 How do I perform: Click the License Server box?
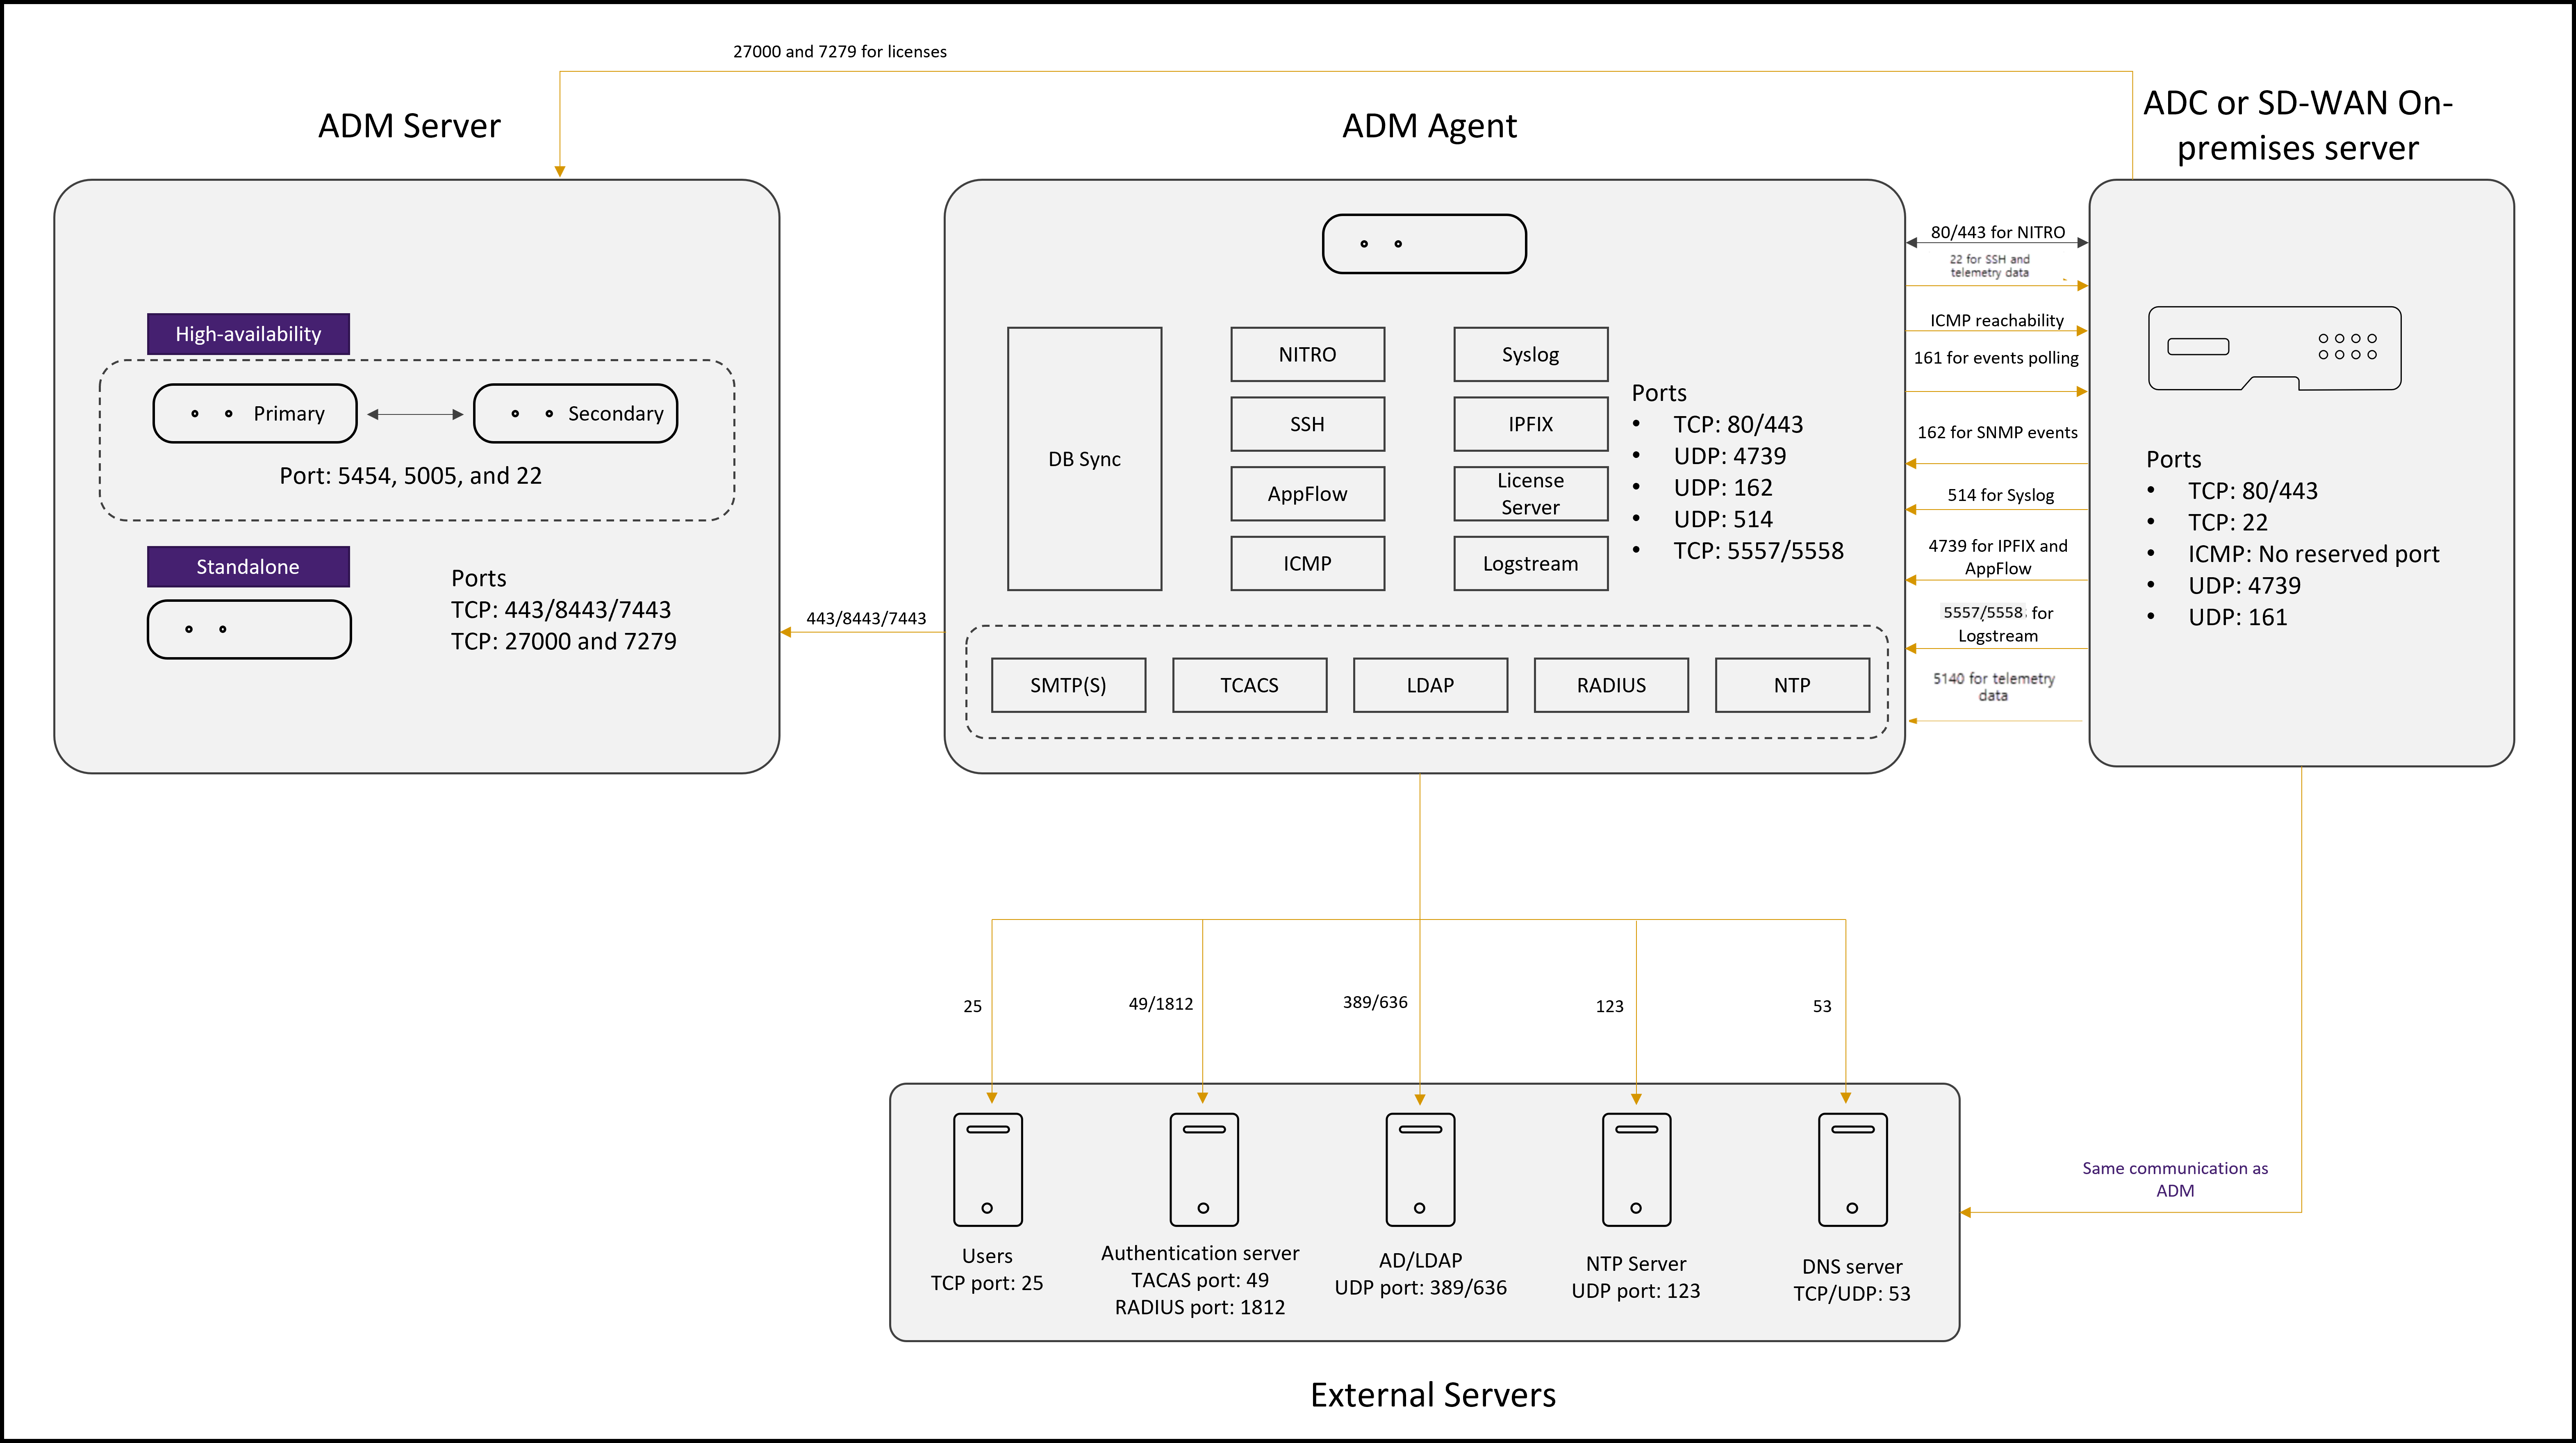click(1530, 494)
